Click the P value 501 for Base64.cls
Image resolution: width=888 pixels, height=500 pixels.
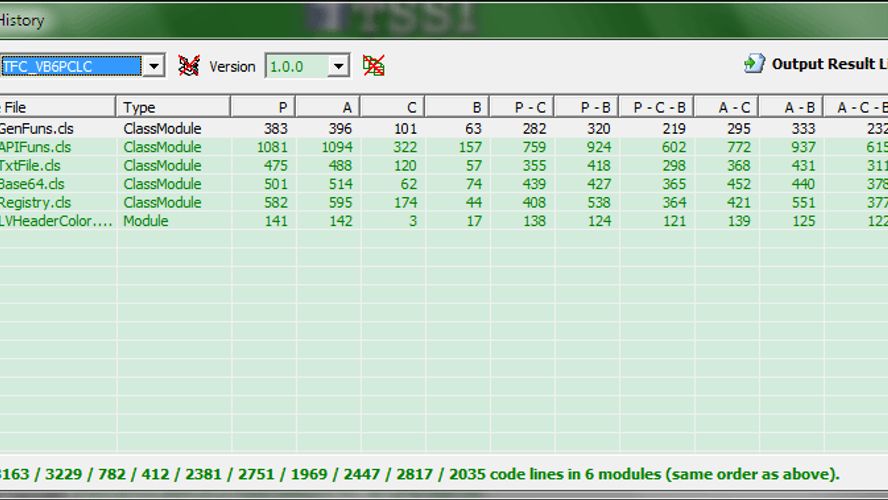276,184
